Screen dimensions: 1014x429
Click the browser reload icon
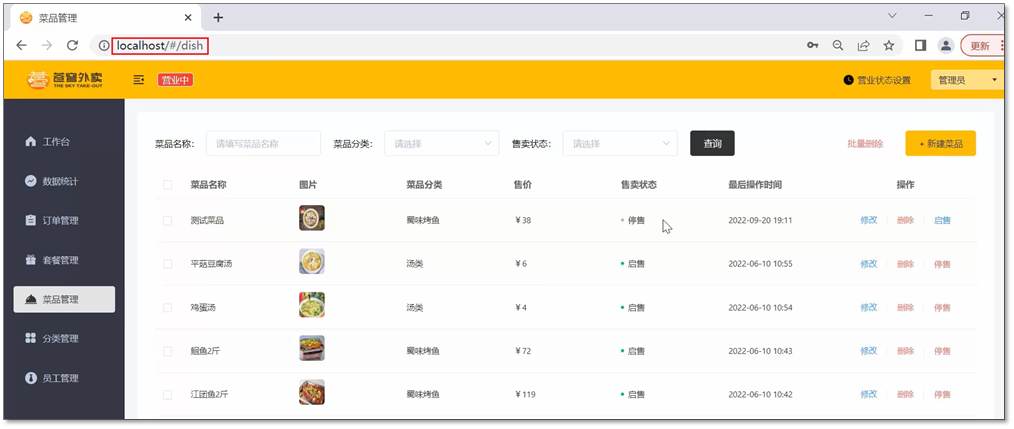[x=72, y=46]
